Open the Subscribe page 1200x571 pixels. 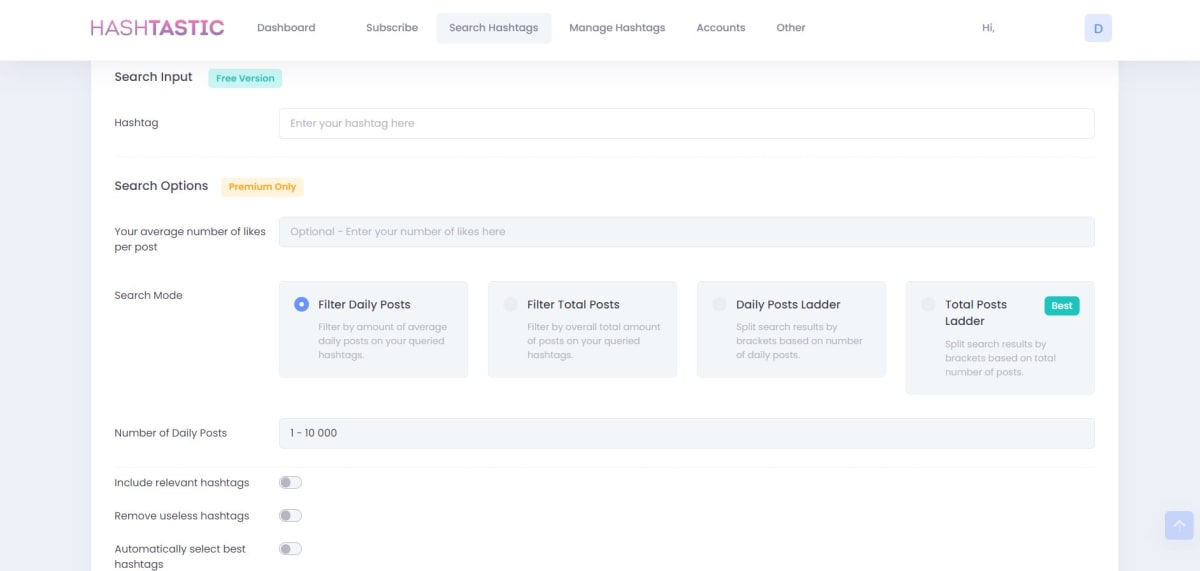(x=392, y=28)
